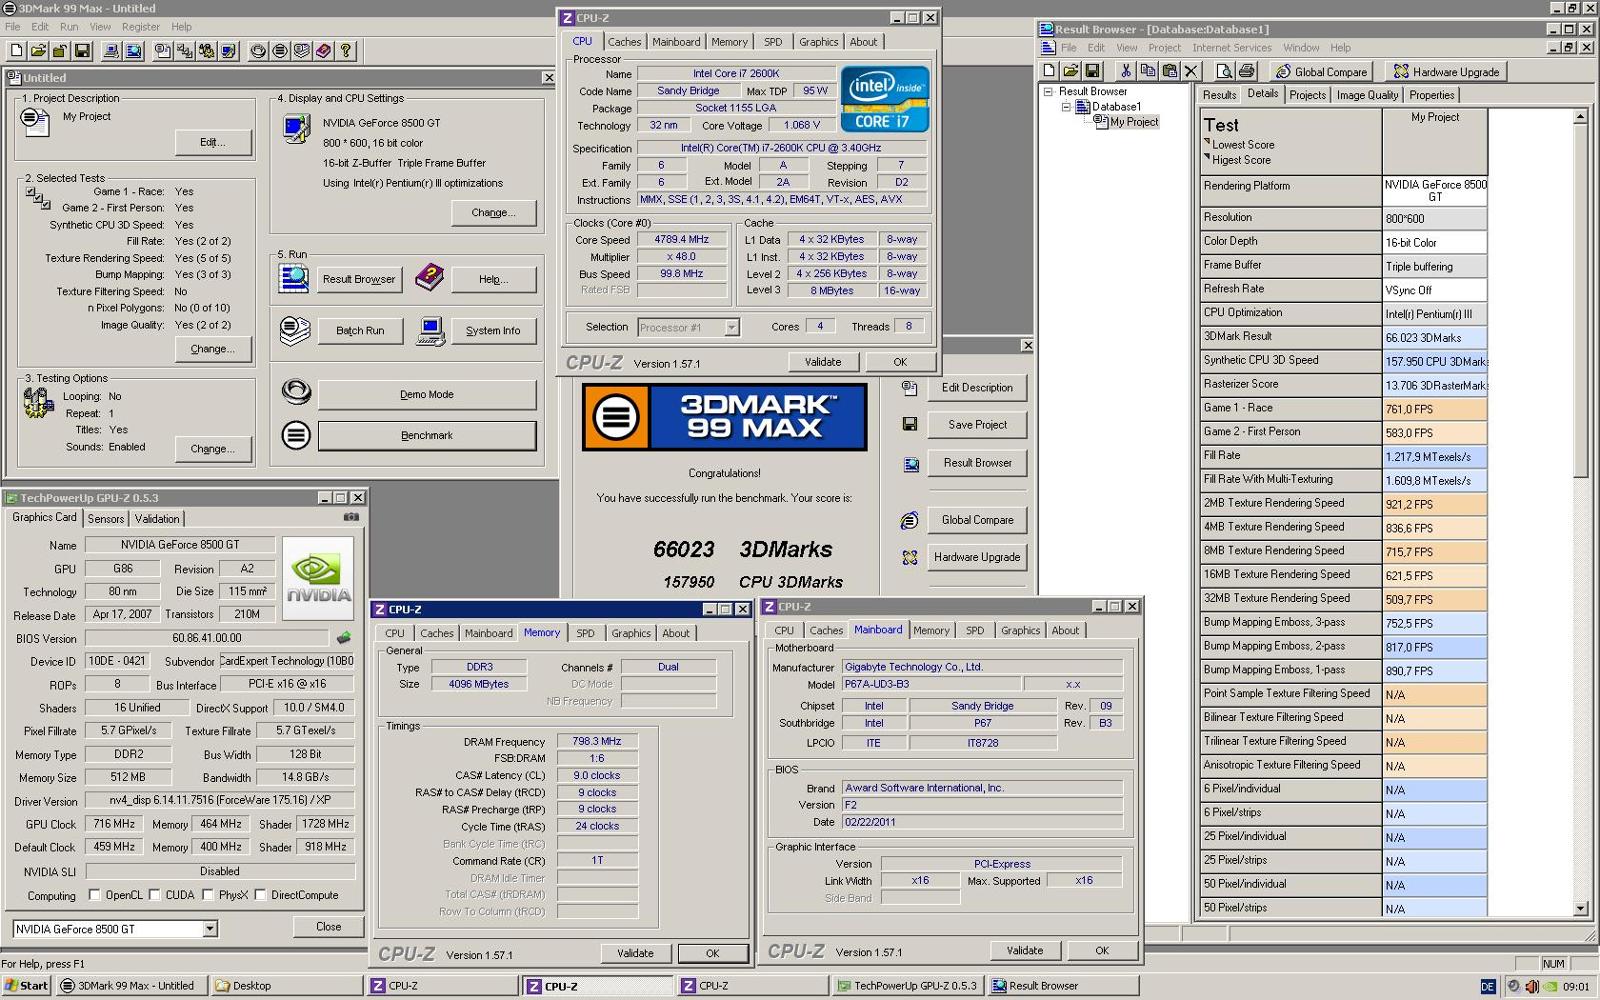The image size is (1600, 1000).
Task: Click the DE language indicator in system tray
Action: click(x=1488, y=986)
